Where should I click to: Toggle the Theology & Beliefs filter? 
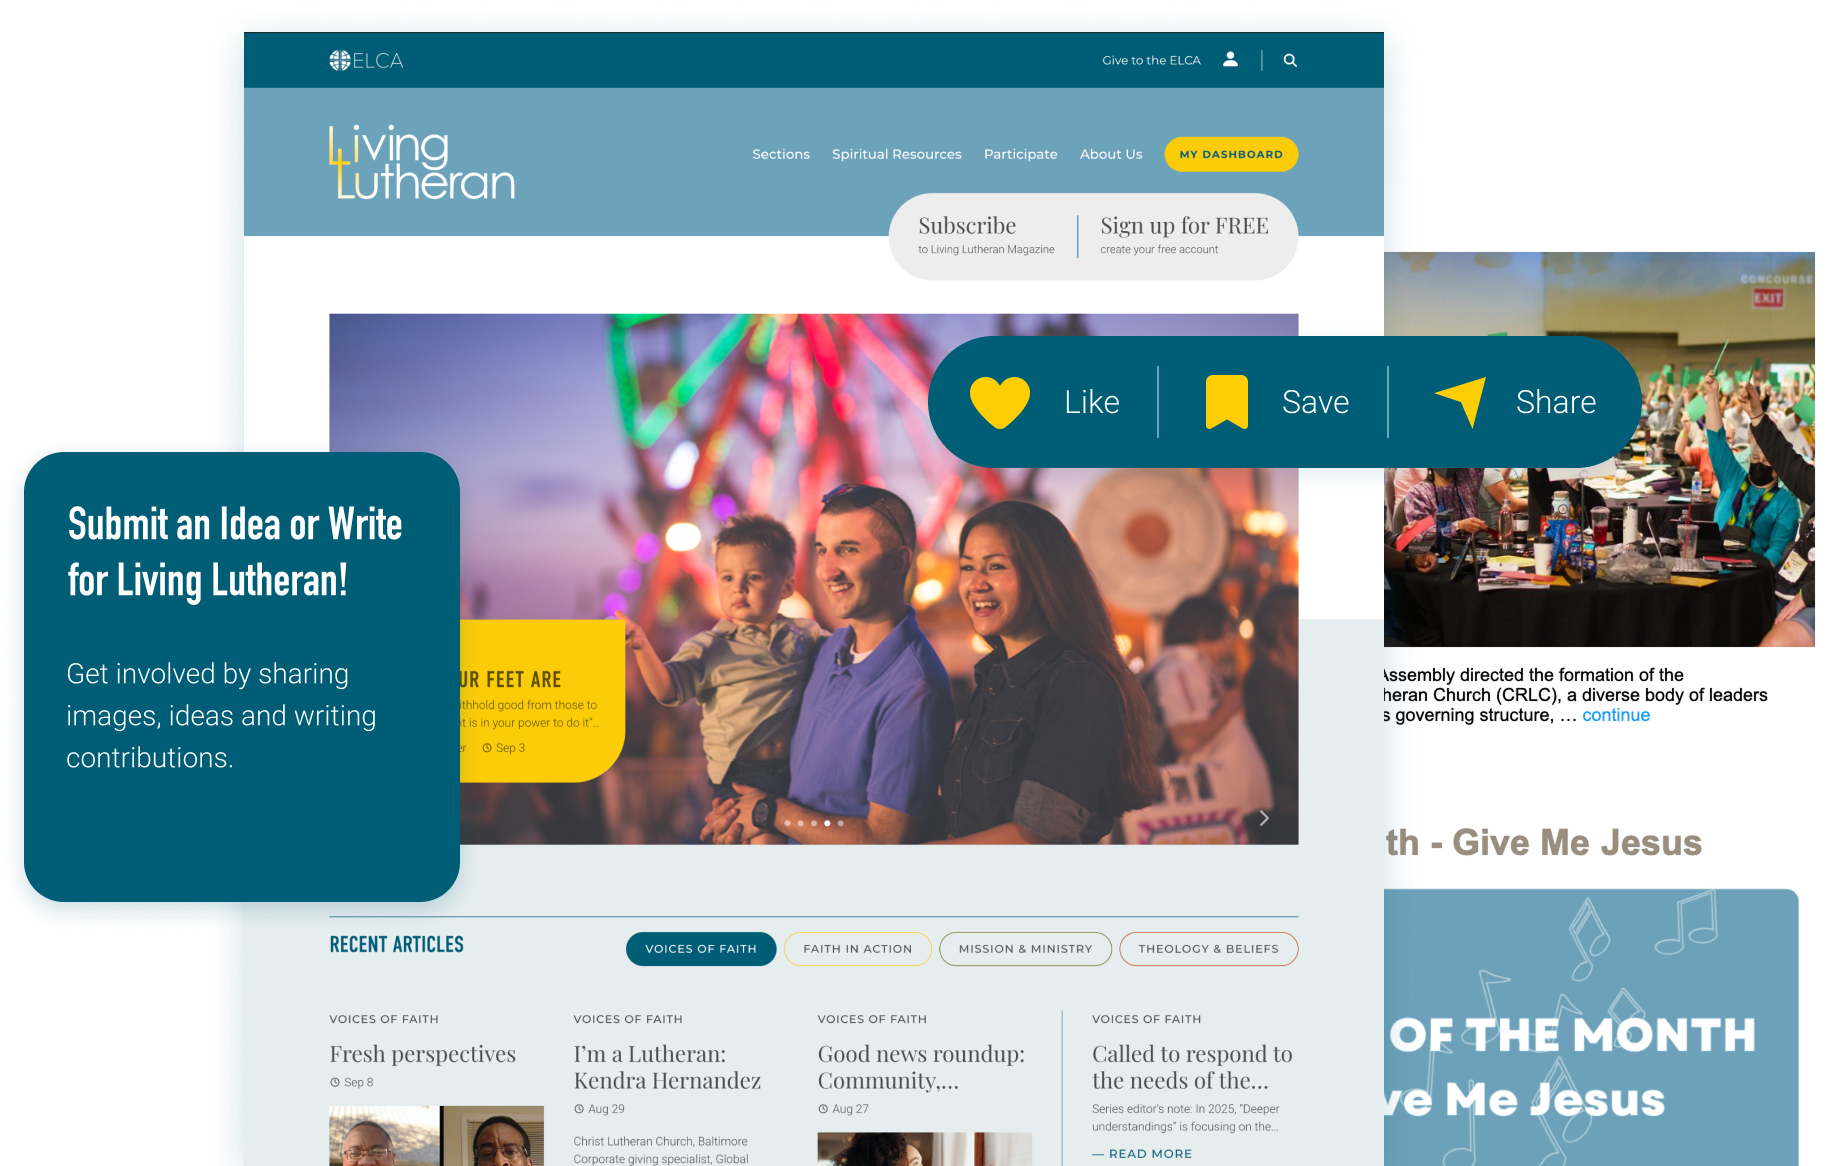(1208, 948)
